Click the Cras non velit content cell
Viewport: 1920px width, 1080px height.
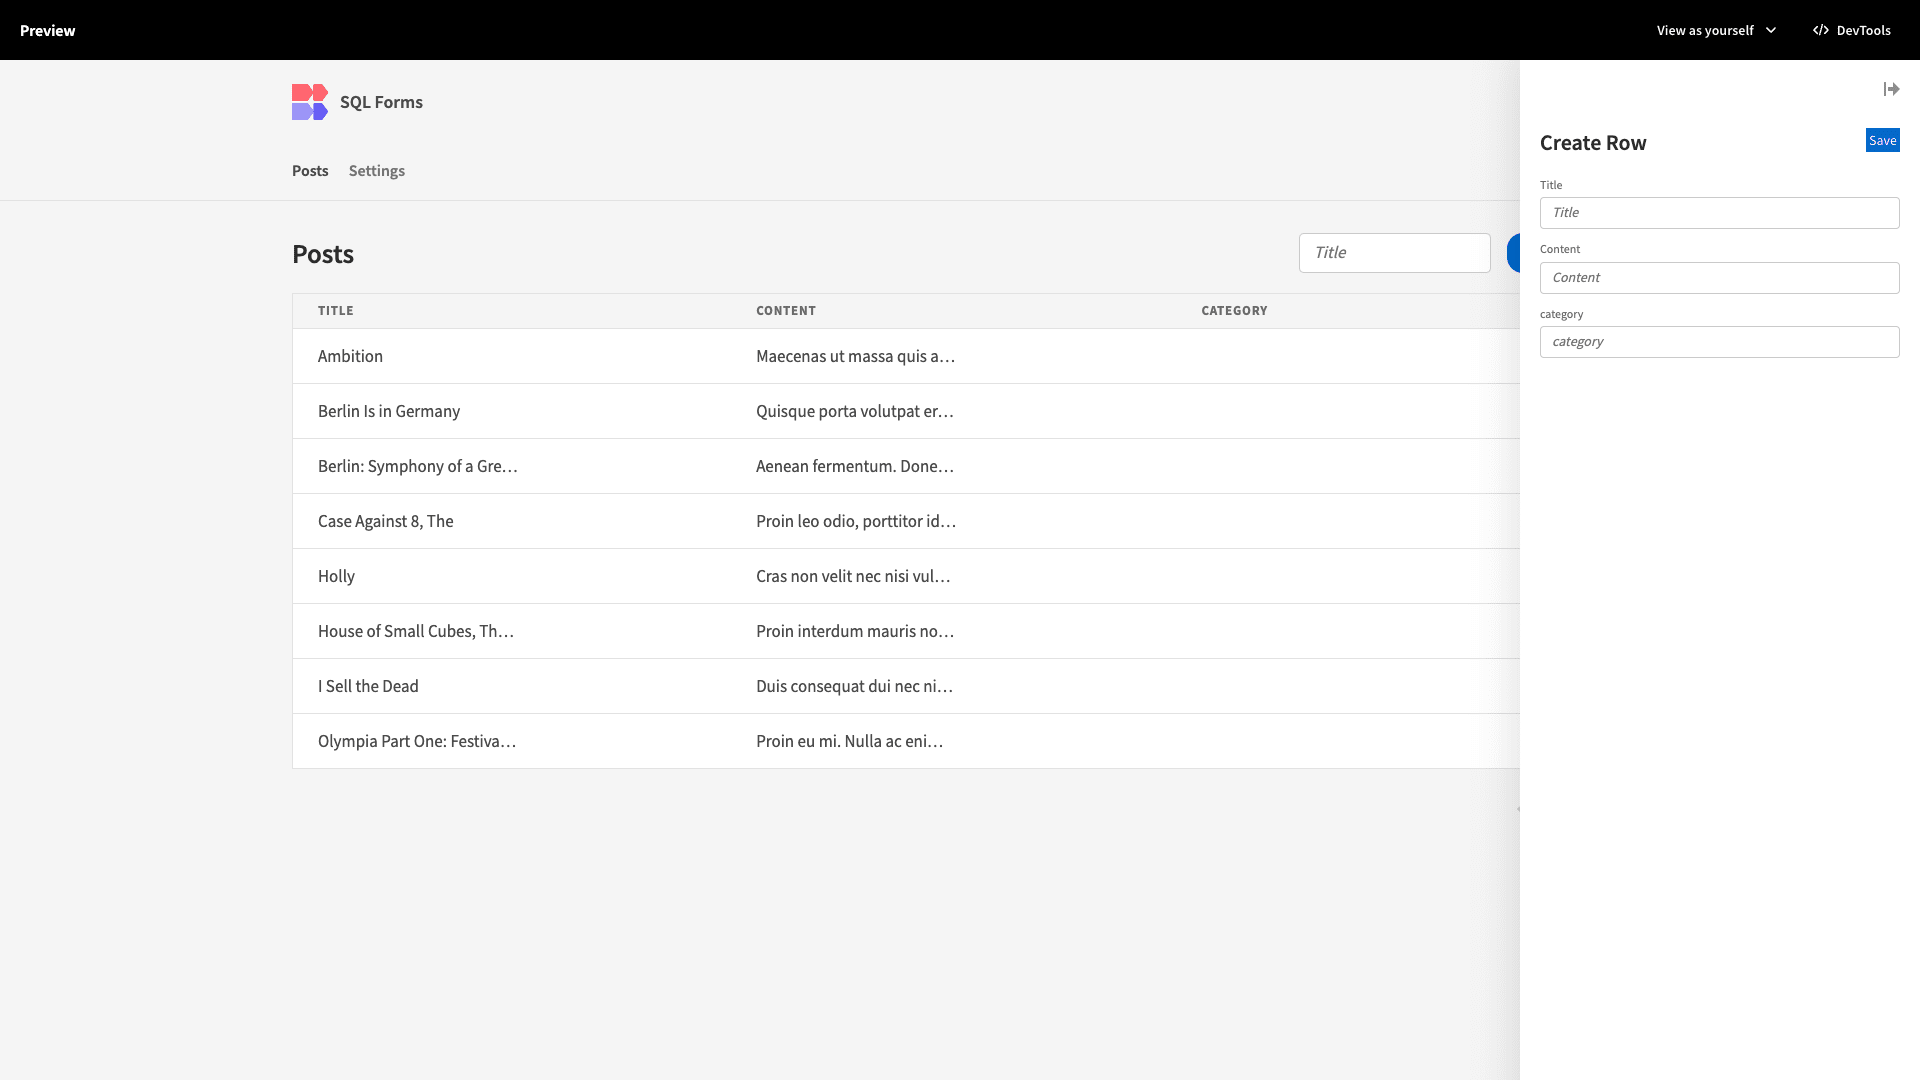853,576
